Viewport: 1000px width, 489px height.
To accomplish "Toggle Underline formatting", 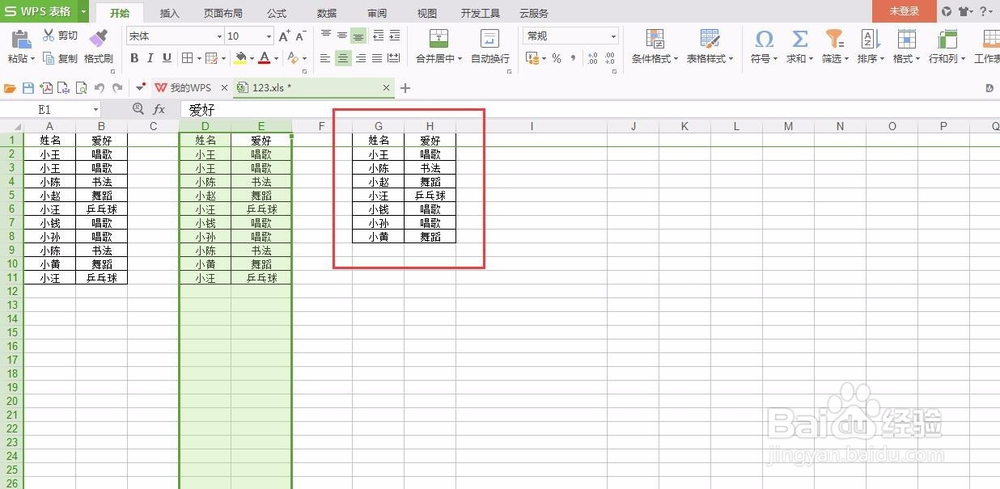I will click(167, 58).
